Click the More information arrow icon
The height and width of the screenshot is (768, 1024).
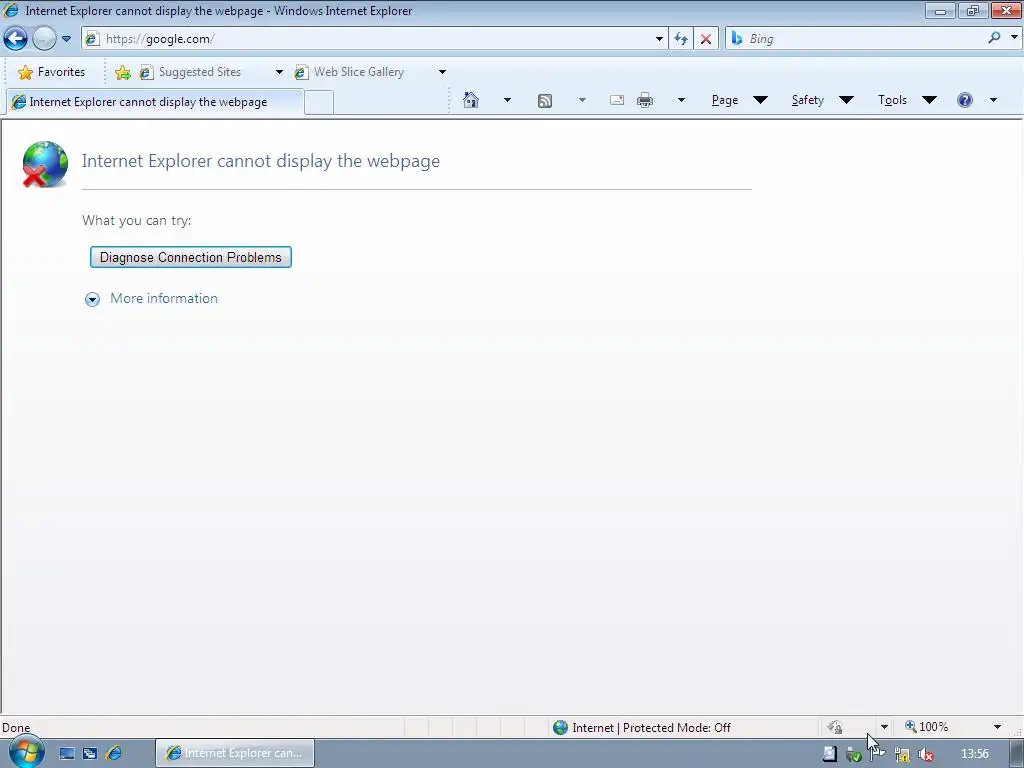(x=92, y=299)
